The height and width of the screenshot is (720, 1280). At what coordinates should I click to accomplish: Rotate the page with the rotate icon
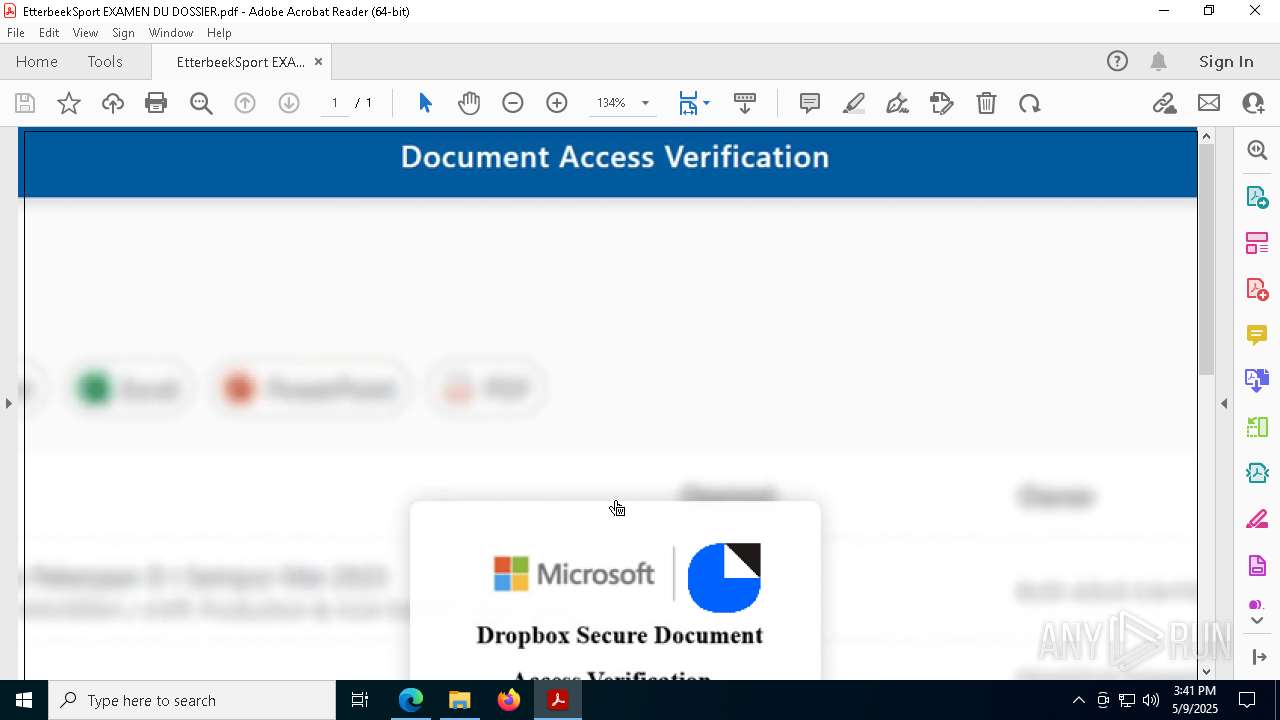[1030, 103]
